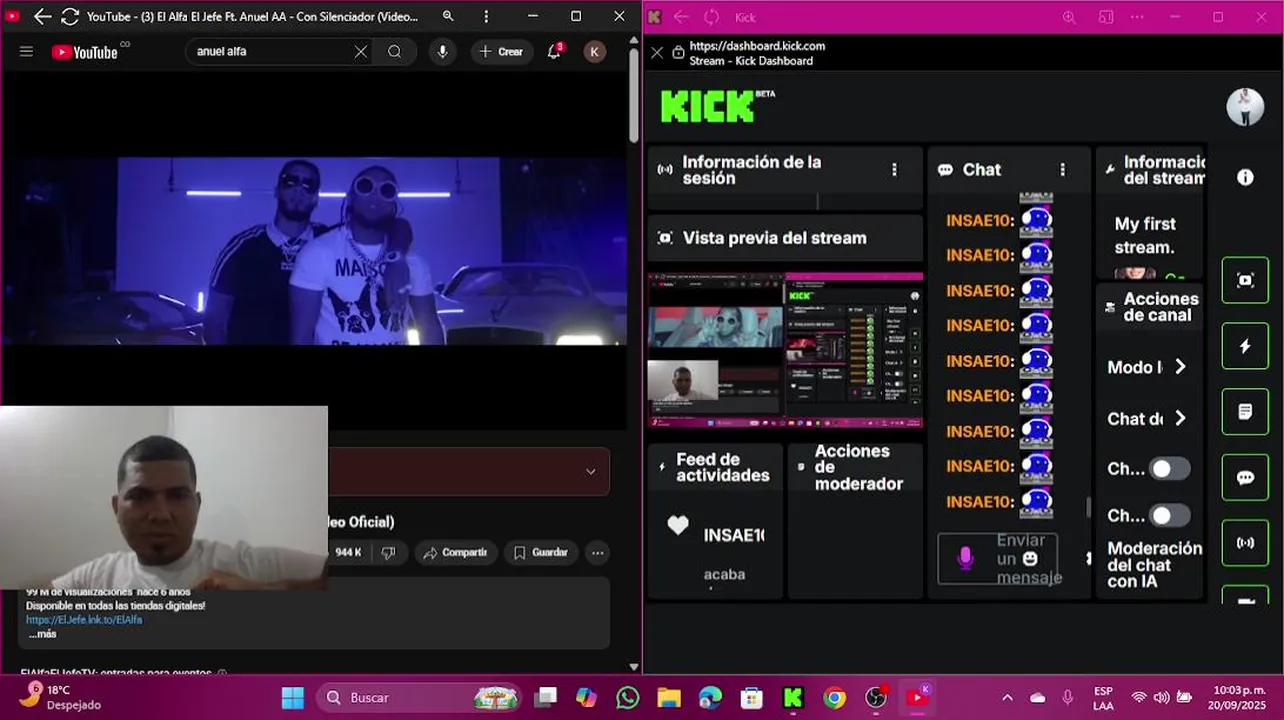Screen dimensions: 1284x720
Task: Start YouTube voice search microphone
Action: pos(442,52)
